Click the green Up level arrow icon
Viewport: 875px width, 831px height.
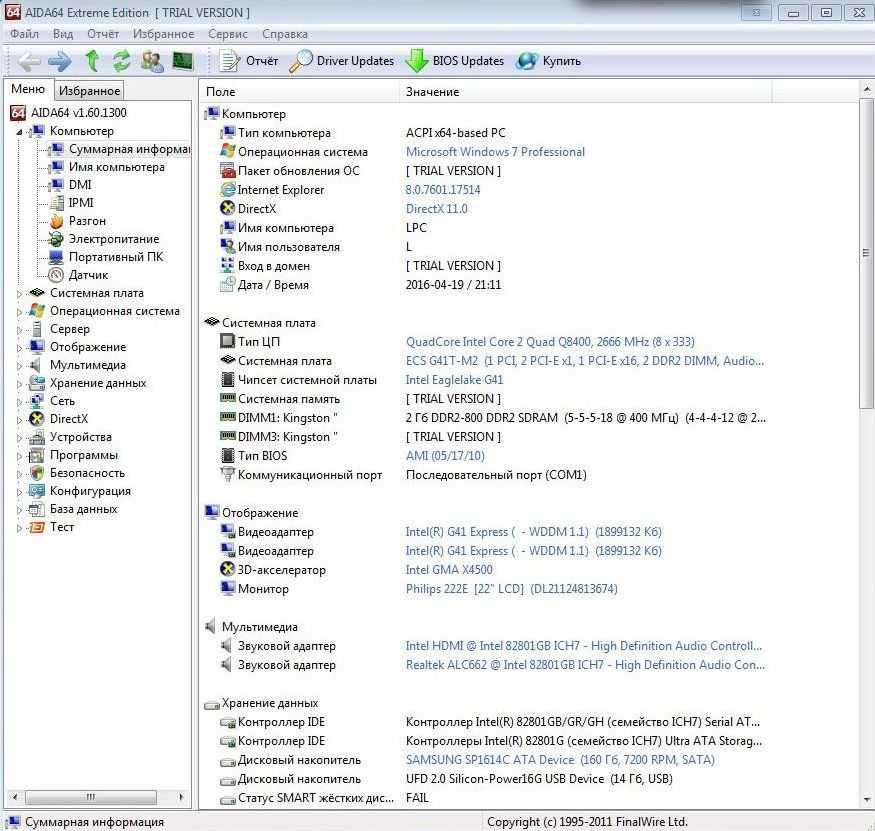(93, 60)
